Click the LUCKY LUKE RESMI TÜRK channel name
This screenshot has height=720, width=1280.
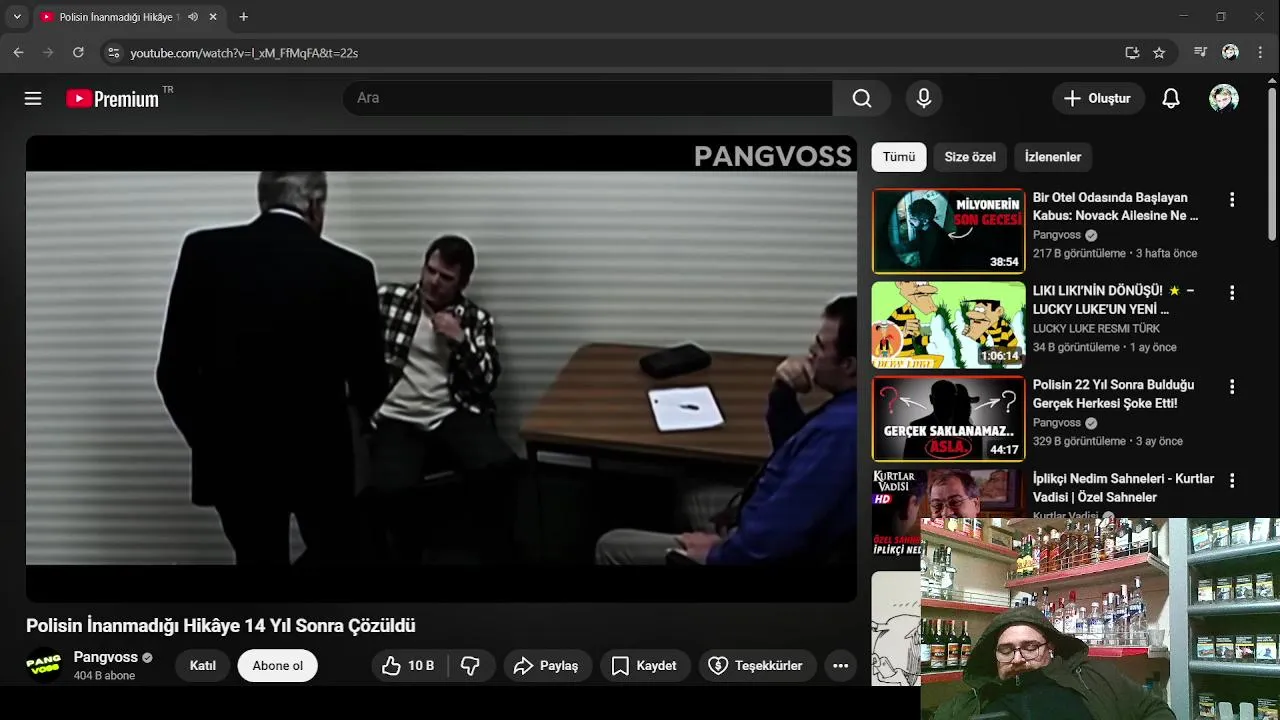(1096, 328)
